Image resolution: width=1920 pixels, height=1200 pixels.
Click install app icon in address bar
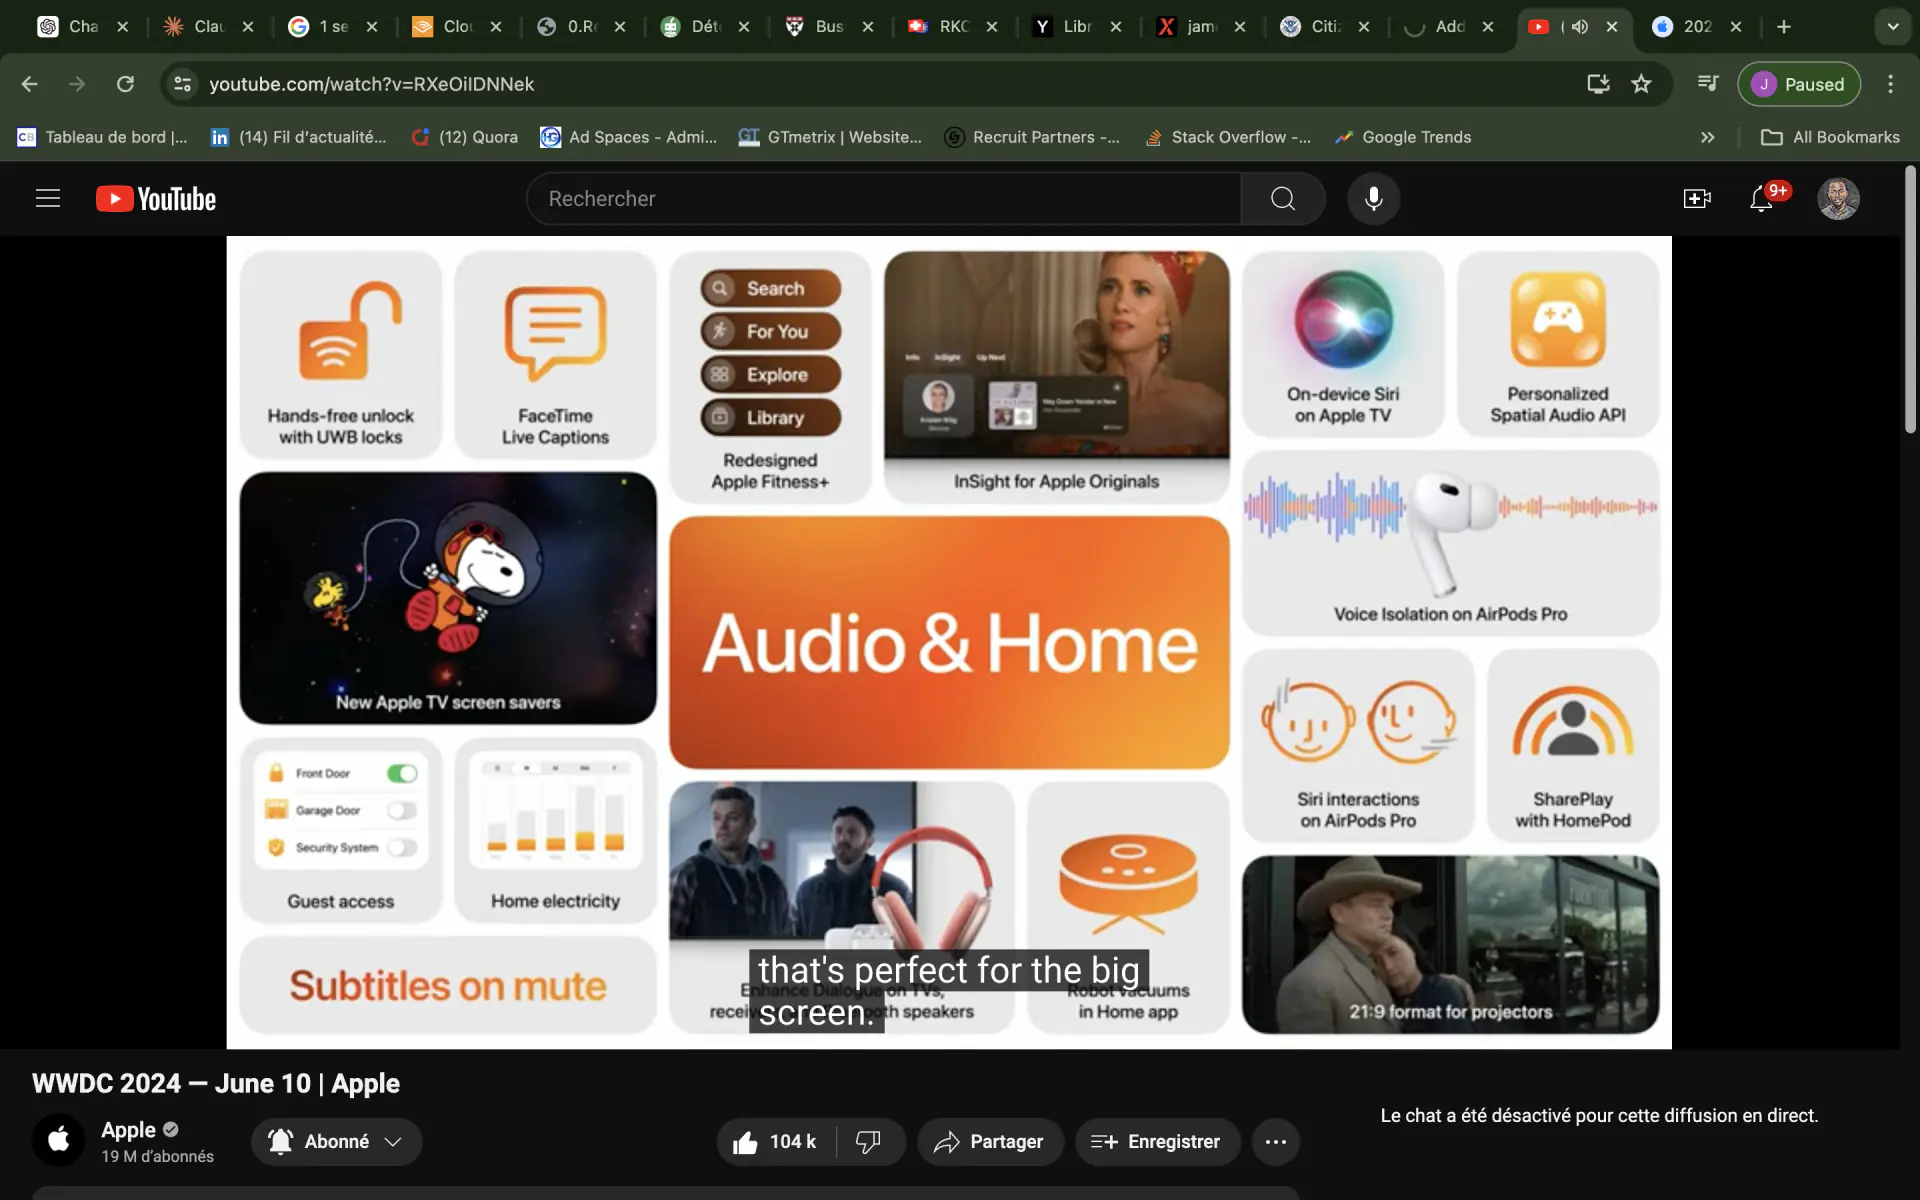1598,84
